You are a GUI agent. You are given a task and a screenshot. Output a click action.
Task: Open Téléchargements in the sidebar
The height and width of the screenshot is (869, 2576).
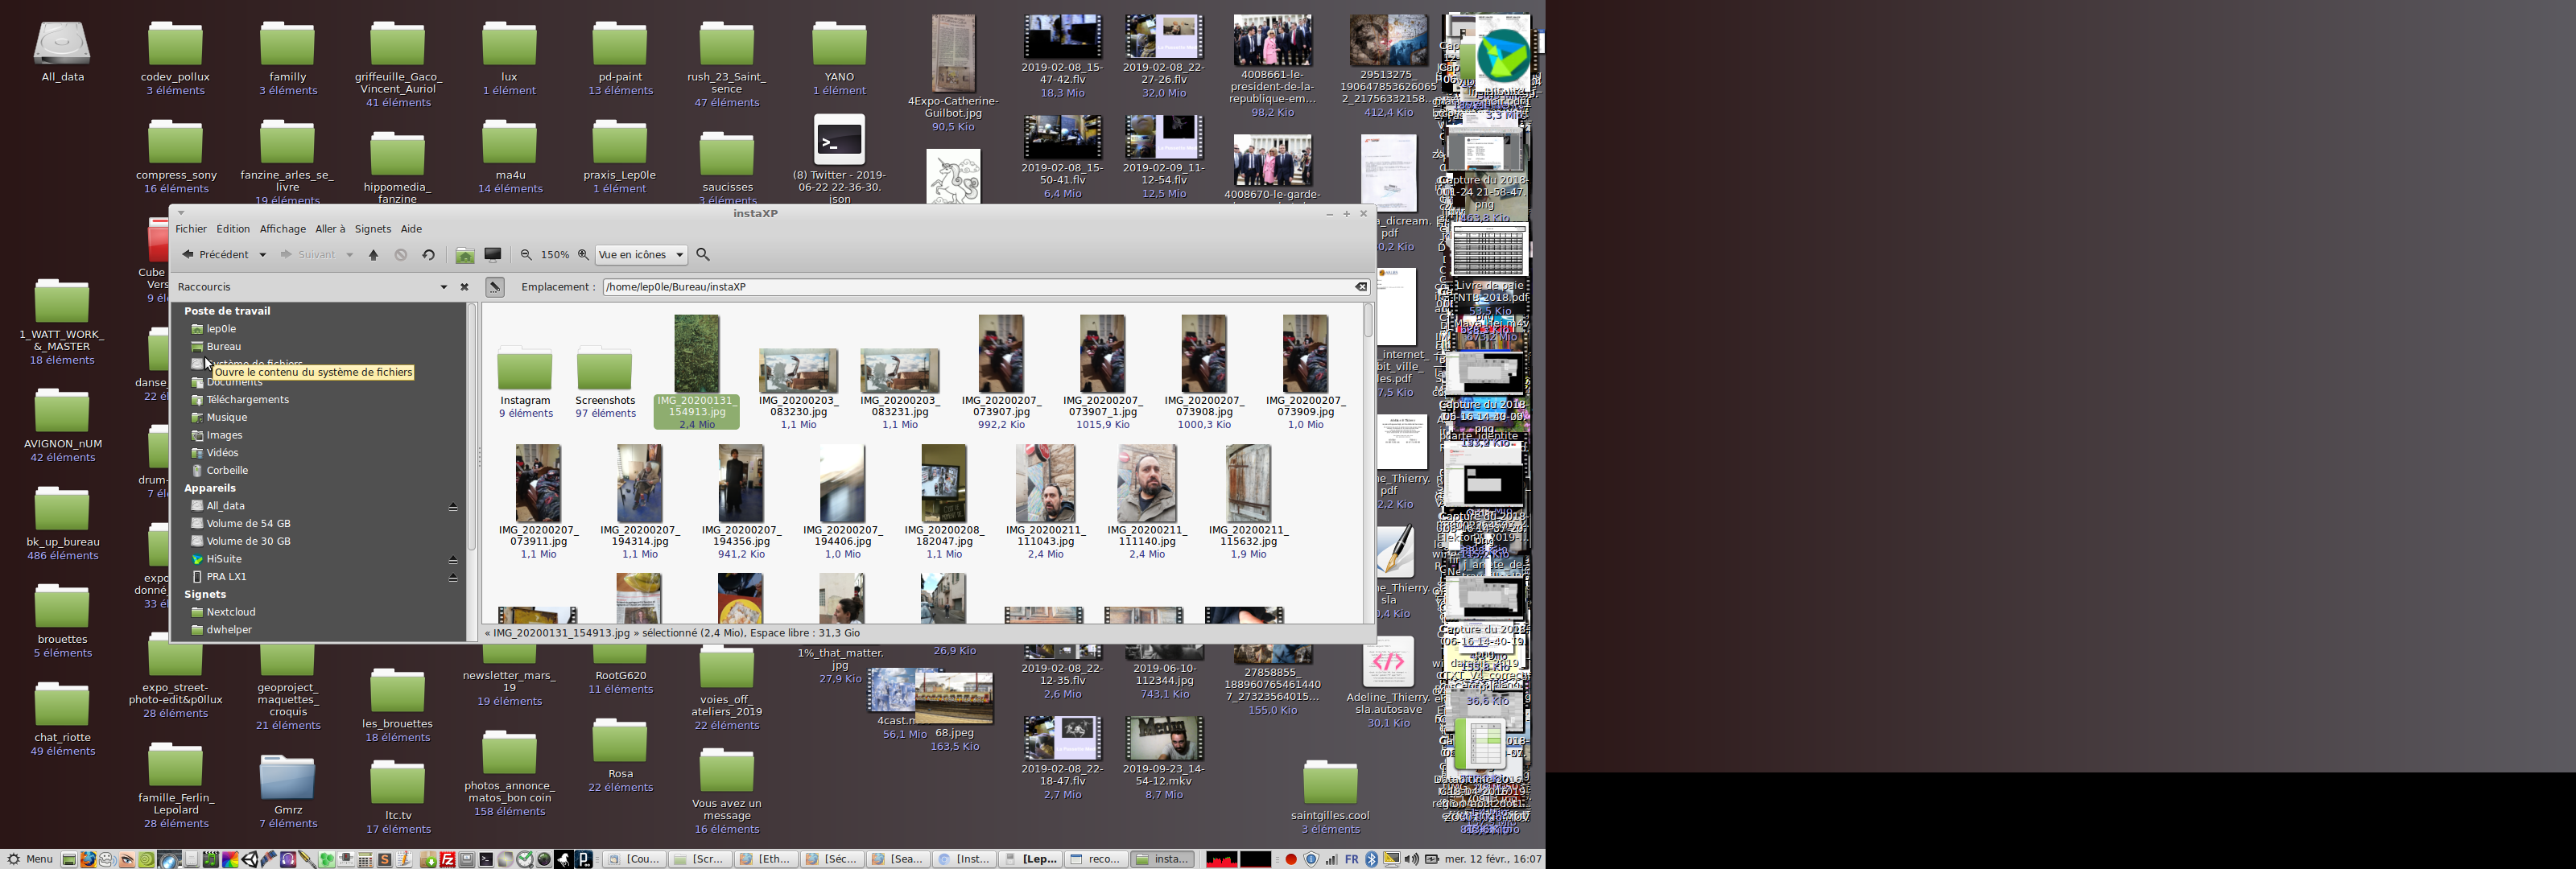pos(247,400)
